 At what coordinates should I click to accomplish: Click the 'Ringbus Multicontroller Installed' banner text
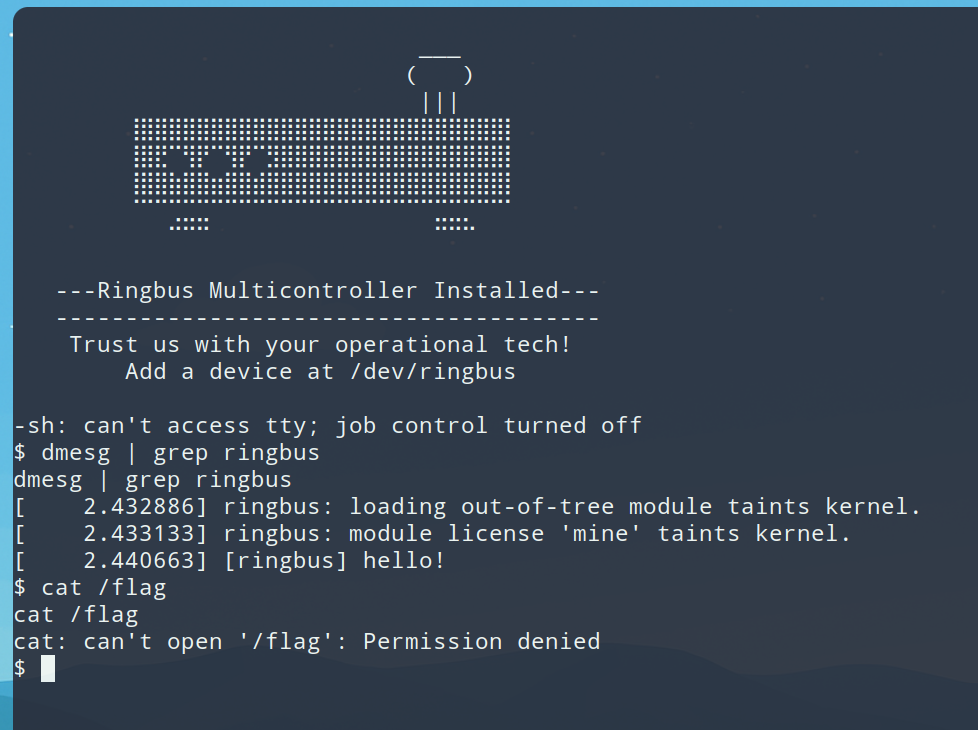328,291
